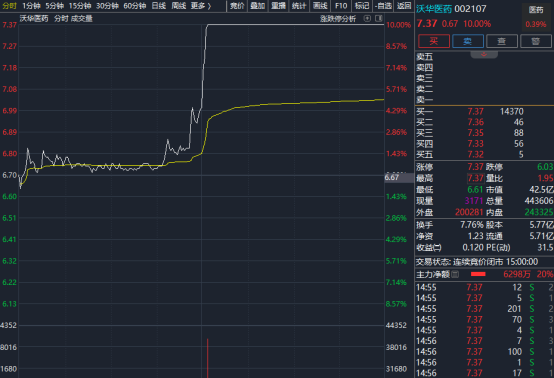Click the 叠加 overlay button

[x=258, y=6]
